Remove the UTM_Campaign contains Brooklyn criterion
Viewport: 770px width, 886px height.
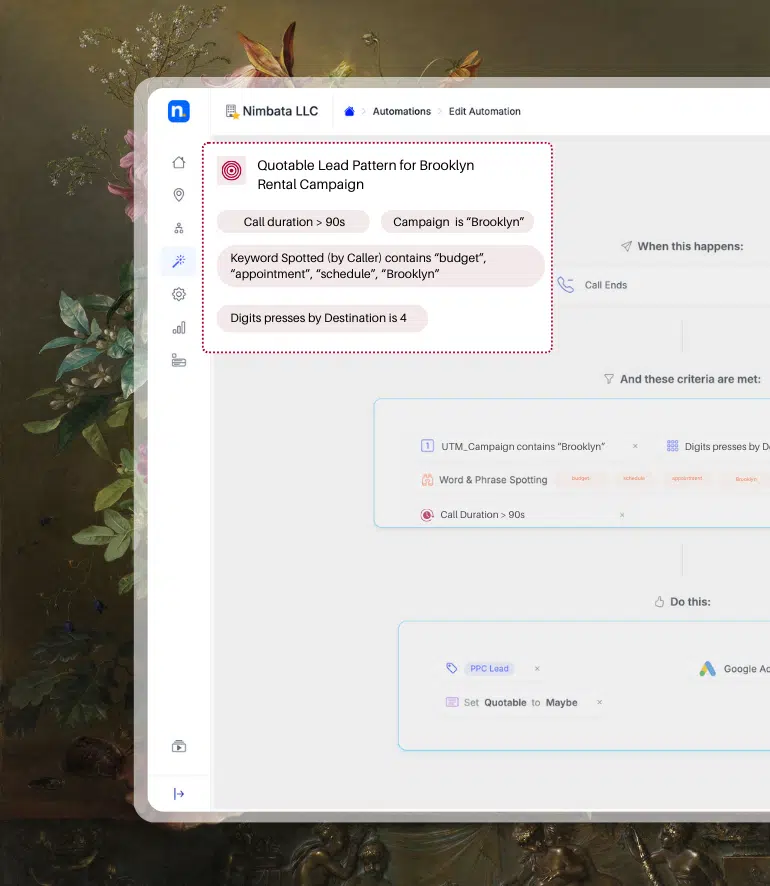[635, 447]
